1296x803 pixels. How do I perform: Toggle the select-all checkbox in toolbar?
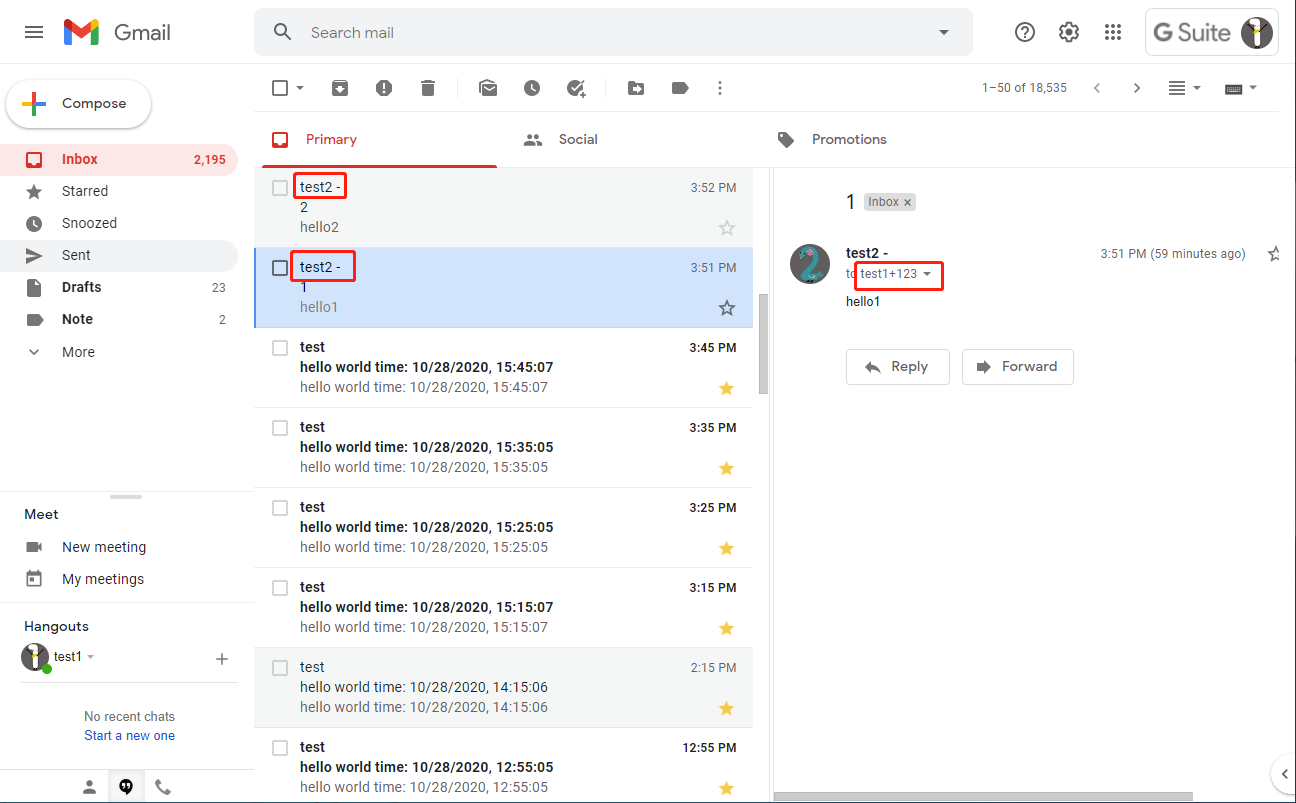280,88
